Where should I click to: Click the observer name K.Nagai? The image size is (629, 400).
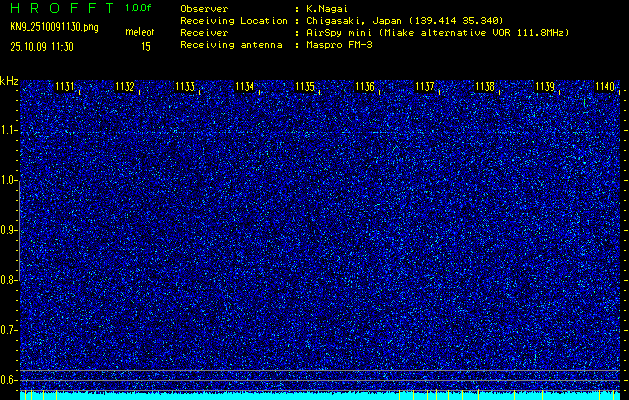coord(327,8)
